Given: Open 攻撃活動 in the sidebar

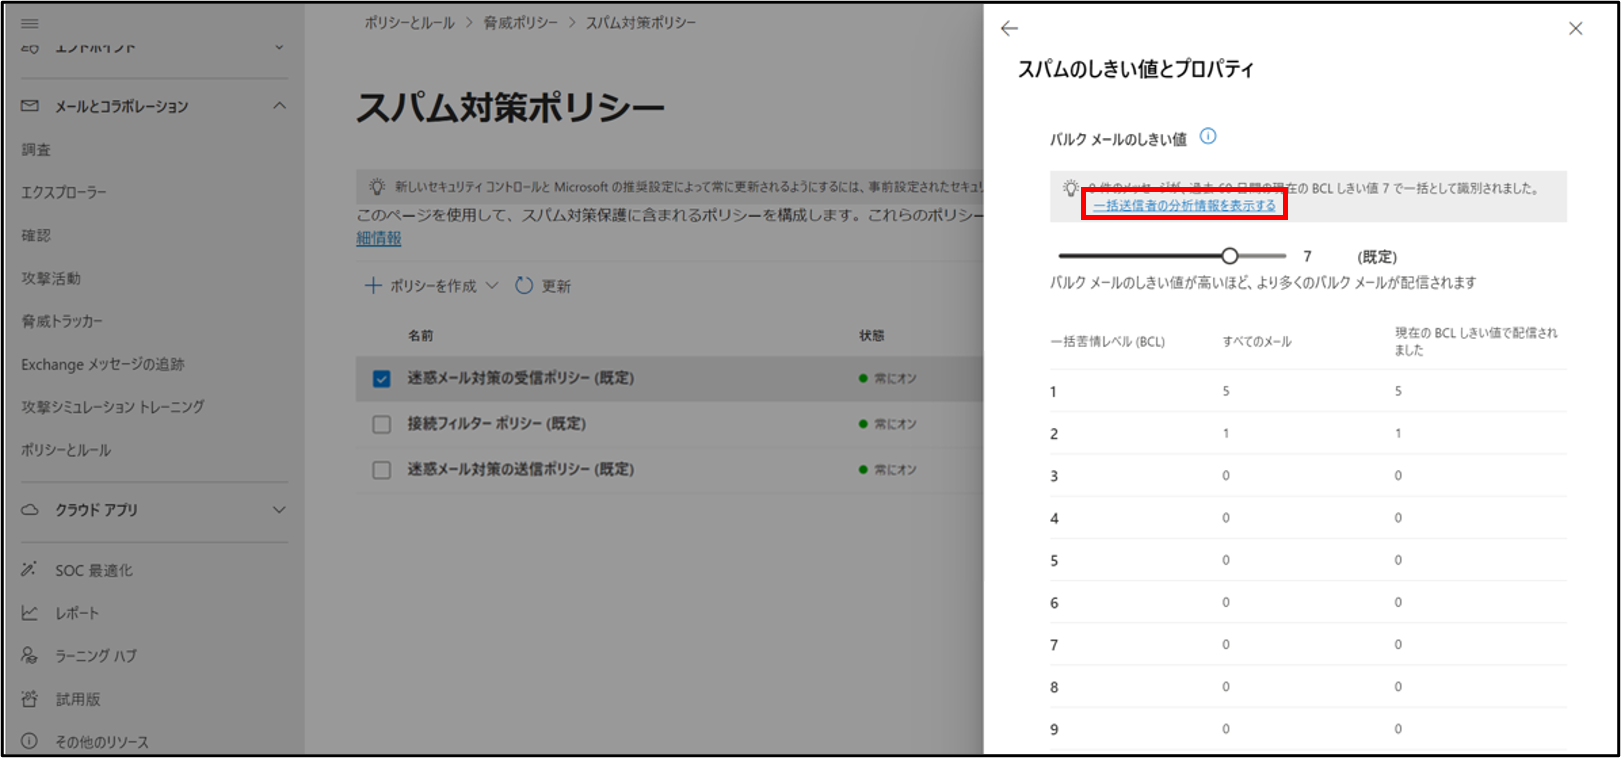Looking at the screenshot, I should click(51, 279).
